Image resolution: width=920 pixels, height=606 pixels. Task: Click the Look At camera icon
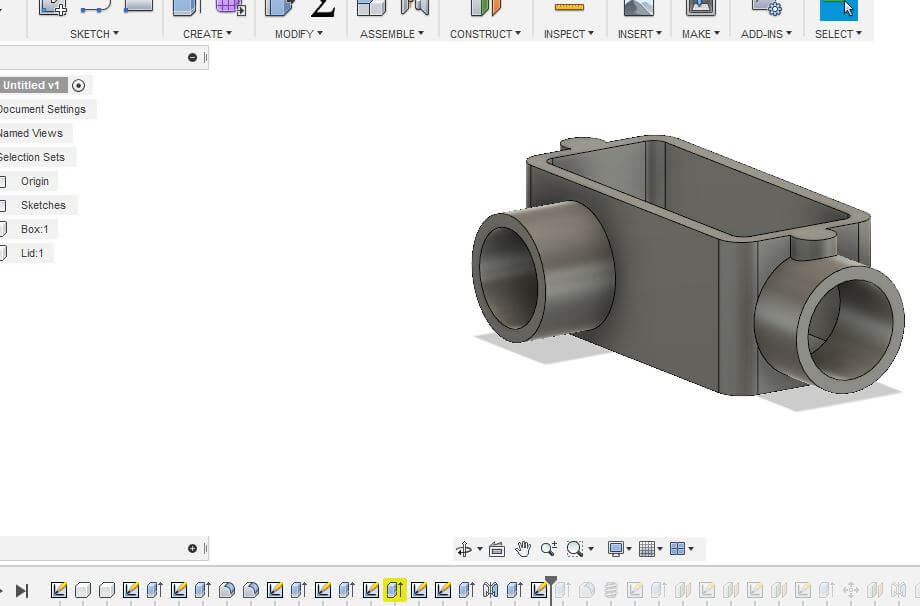497,549
